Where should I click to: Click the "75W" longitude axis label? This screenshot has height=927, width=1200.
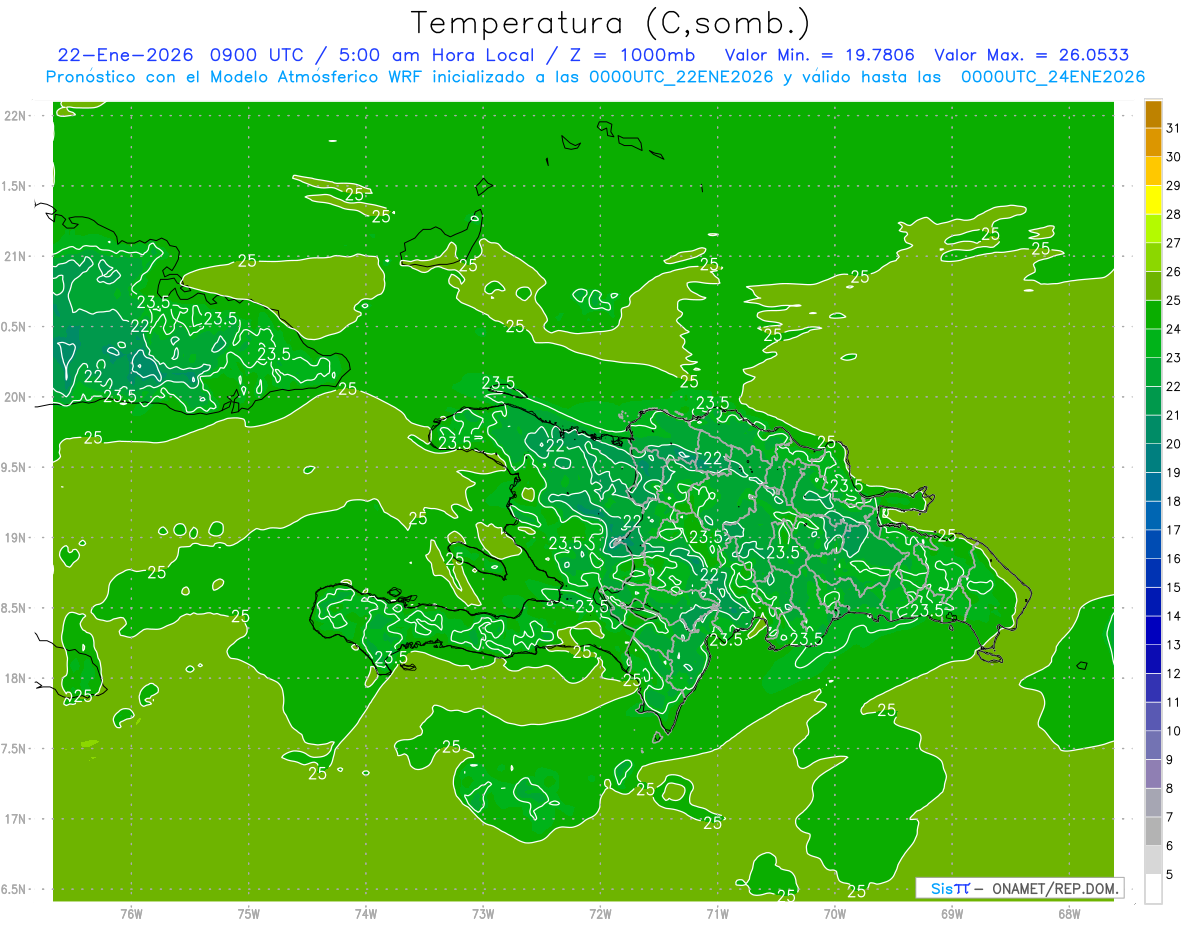click(x=249, y=914)
